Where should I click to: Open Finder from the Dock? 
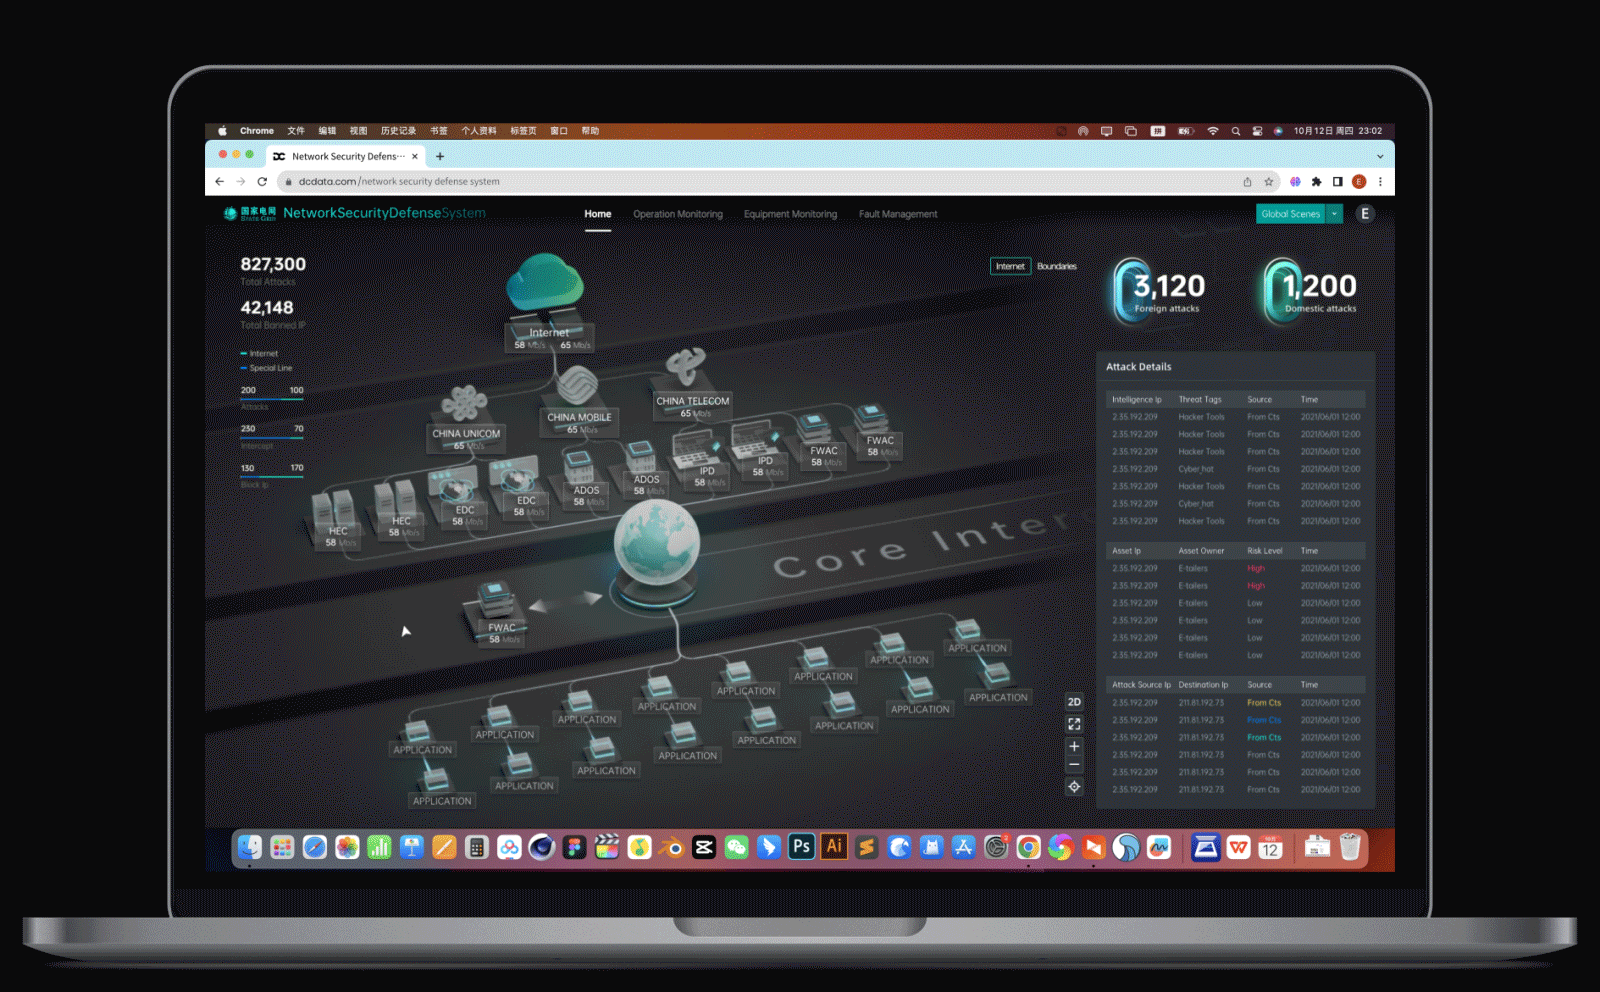click(249, 848)
